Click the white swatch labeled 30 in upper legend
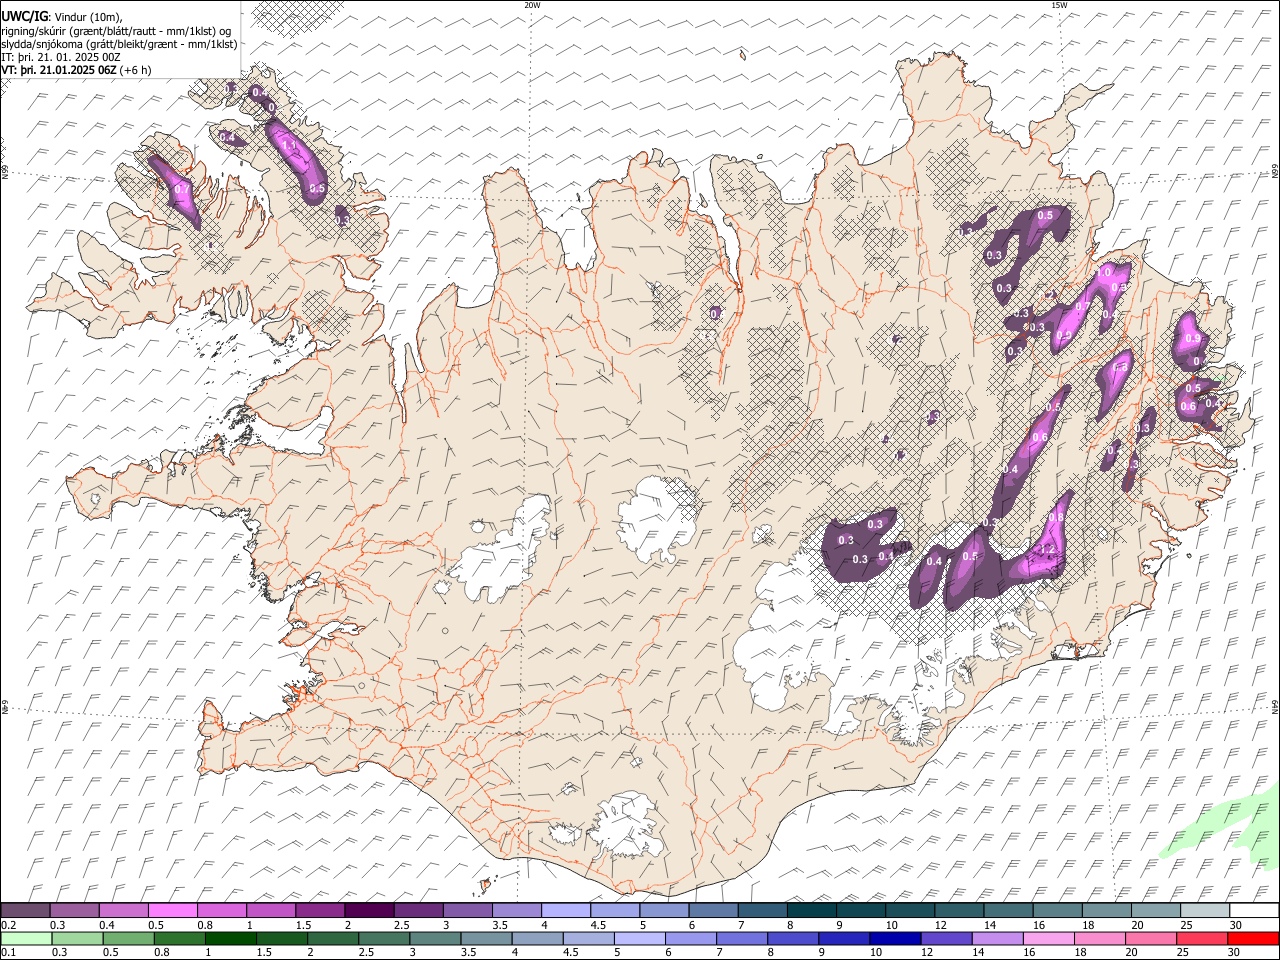 click(x=1254, y=911)
